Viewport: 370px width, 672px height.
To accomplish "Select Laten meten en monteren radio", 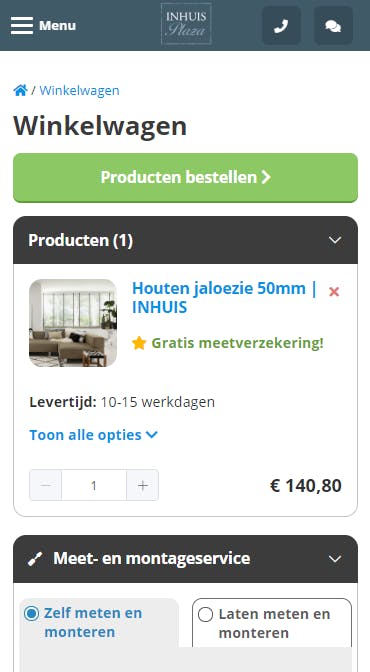I will tap(205, 615).
